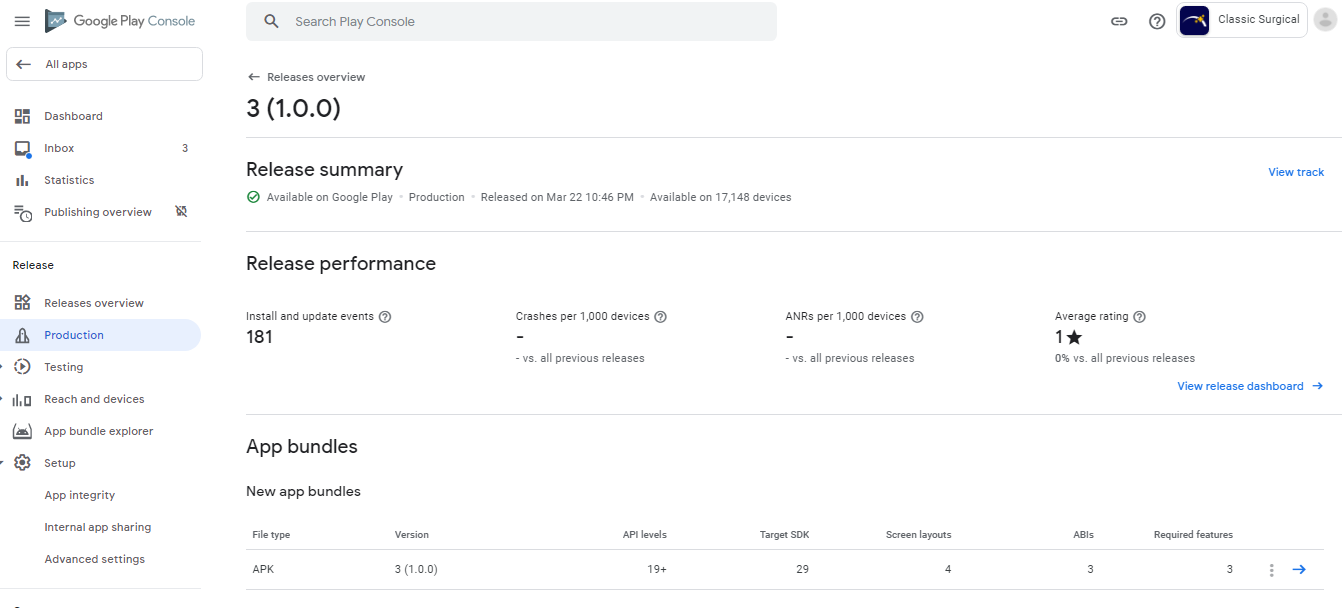
Task: Click the arrow icon on the APK row
Action: pyautogui.click(x=1299, y=569)
